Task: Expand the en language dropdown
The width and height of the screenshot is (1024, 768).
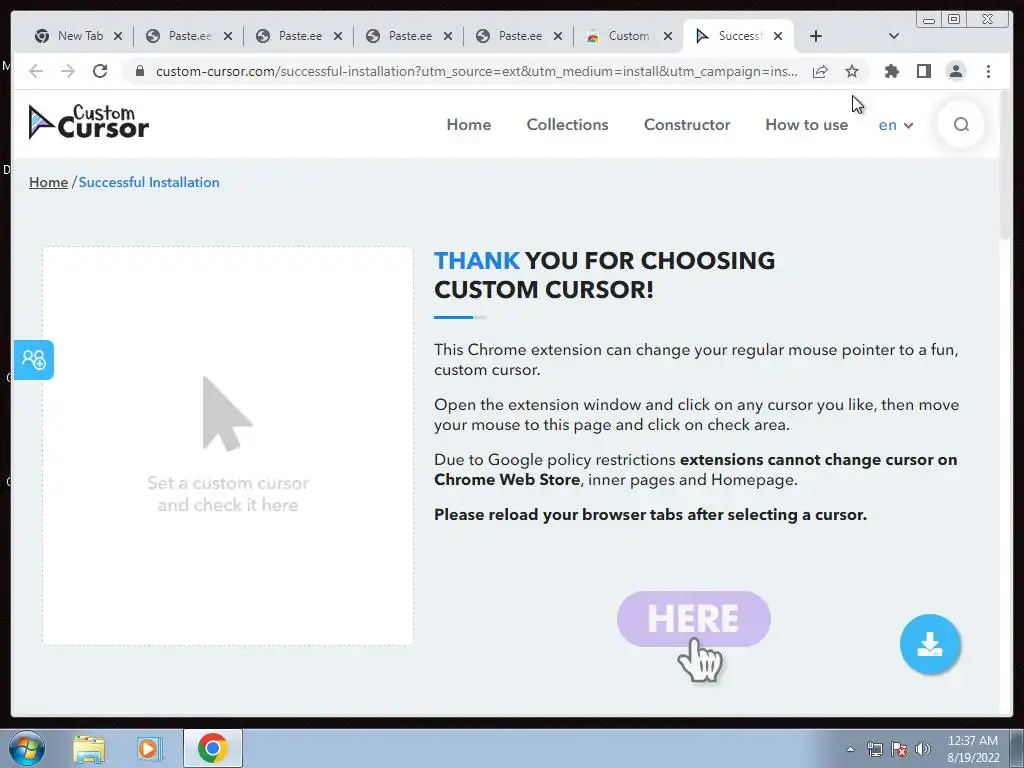Action: [x=895, y=125]
